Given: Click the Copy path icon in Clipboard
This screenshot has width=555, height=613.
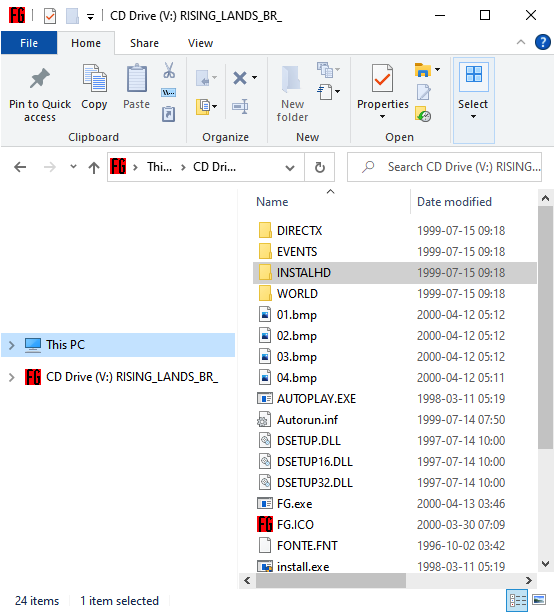Looking at the screenshot, I should pyautogui.click(x=168, y=93).
